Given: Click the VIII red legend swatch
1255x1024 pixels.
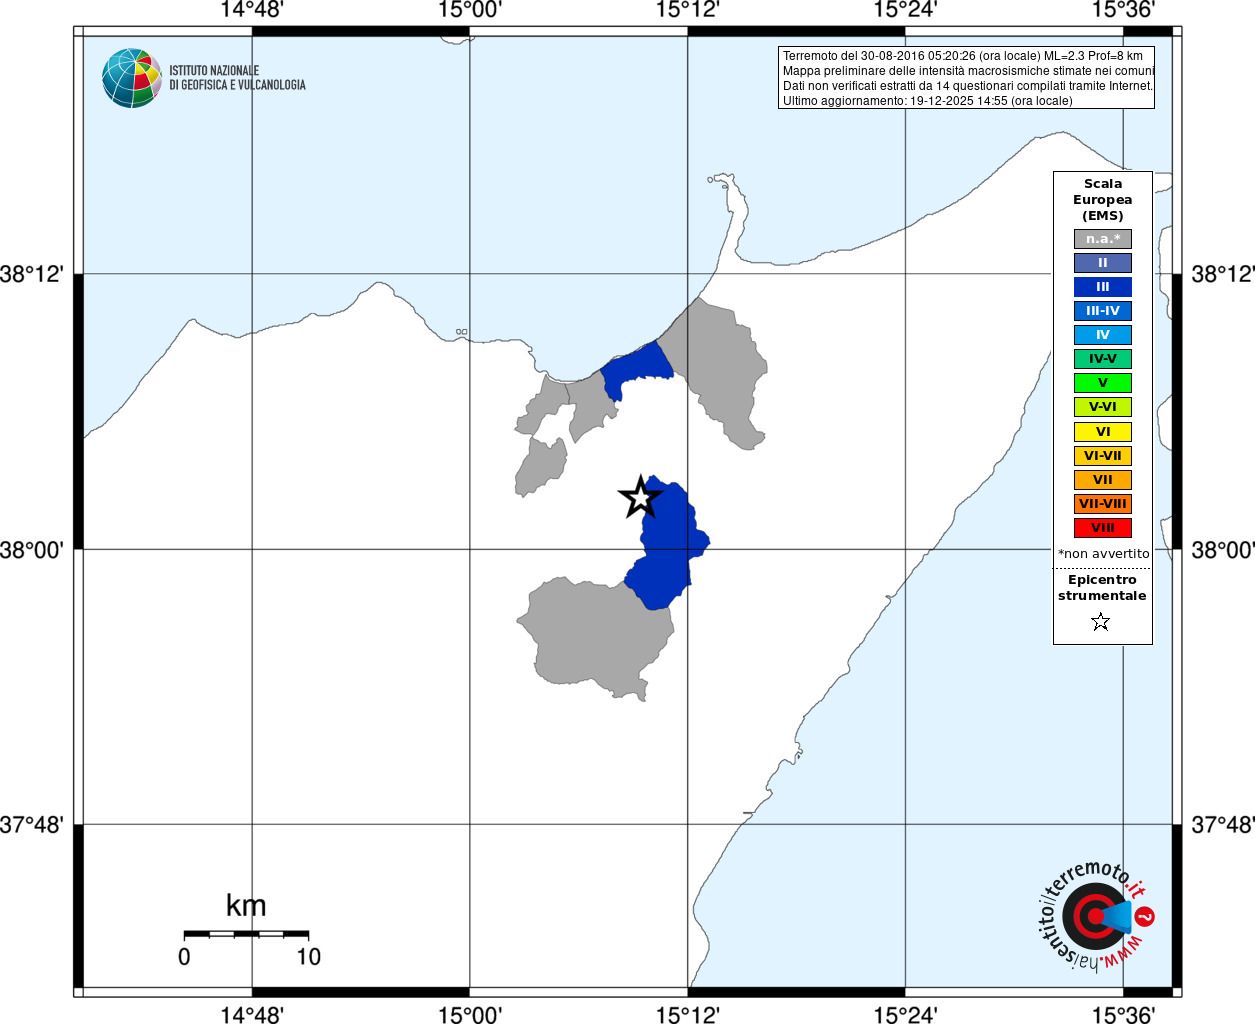Looking at the screenshot, I should coord(1103,528).
